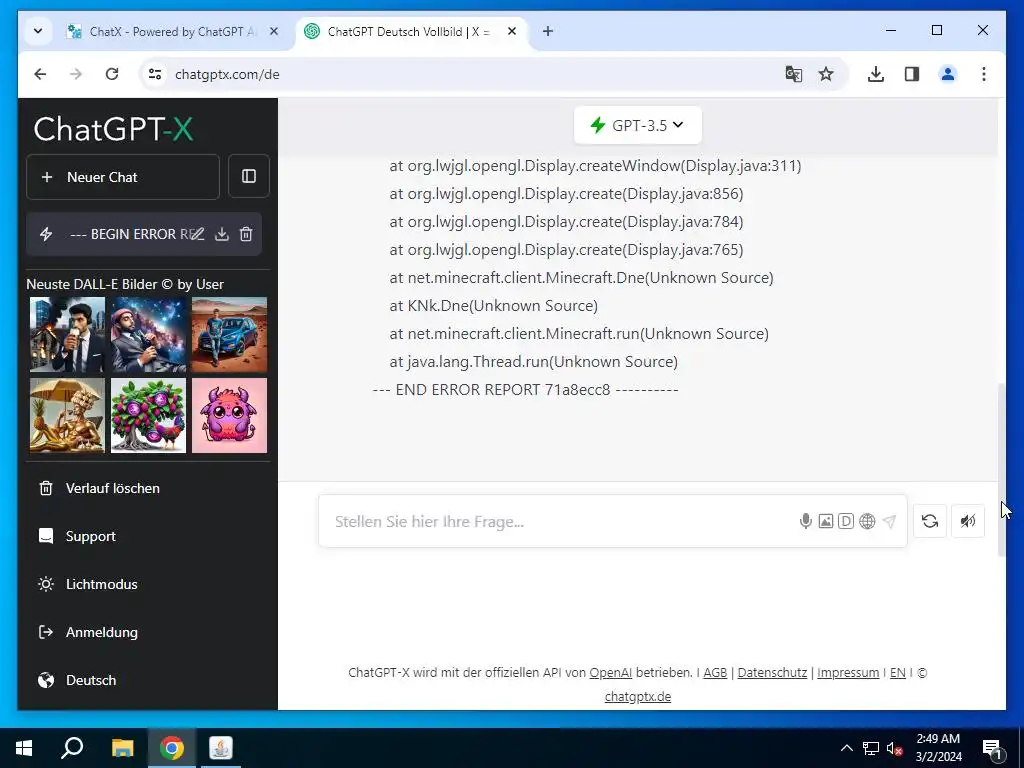Viewport: 1024px width, 768px height.
Task: Open the notification center icon
Action: tap(992, 748)
